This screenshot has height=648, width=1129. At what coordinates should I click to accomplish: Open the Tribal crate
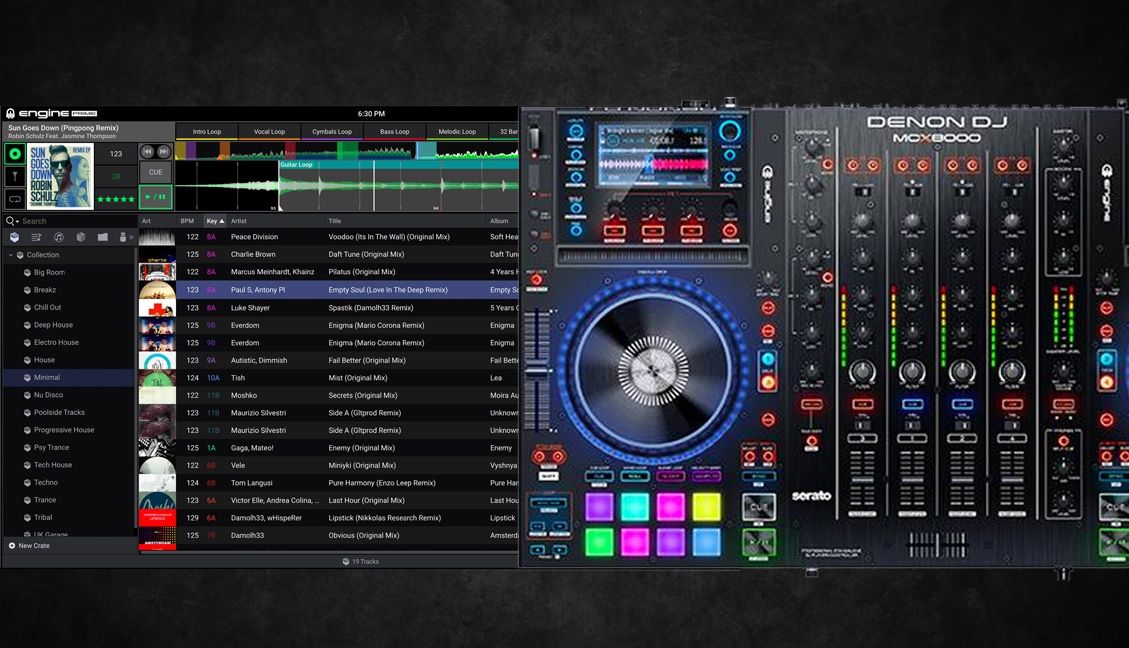(43, 517)
